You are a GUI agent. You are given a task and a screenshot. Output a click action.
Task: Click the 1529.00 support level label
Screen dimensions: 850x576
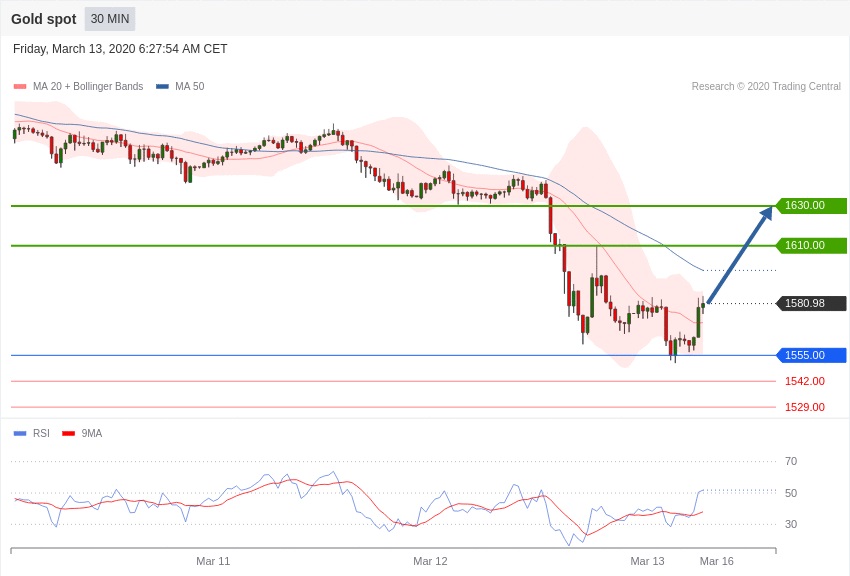pyautogui.click(x=804, y=407)
